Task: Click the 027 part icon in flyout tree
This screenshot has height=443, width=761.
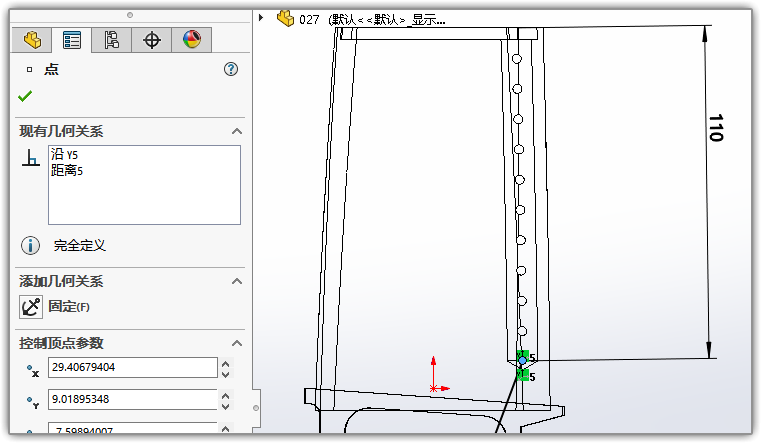Action: click(x=285, y=18)
